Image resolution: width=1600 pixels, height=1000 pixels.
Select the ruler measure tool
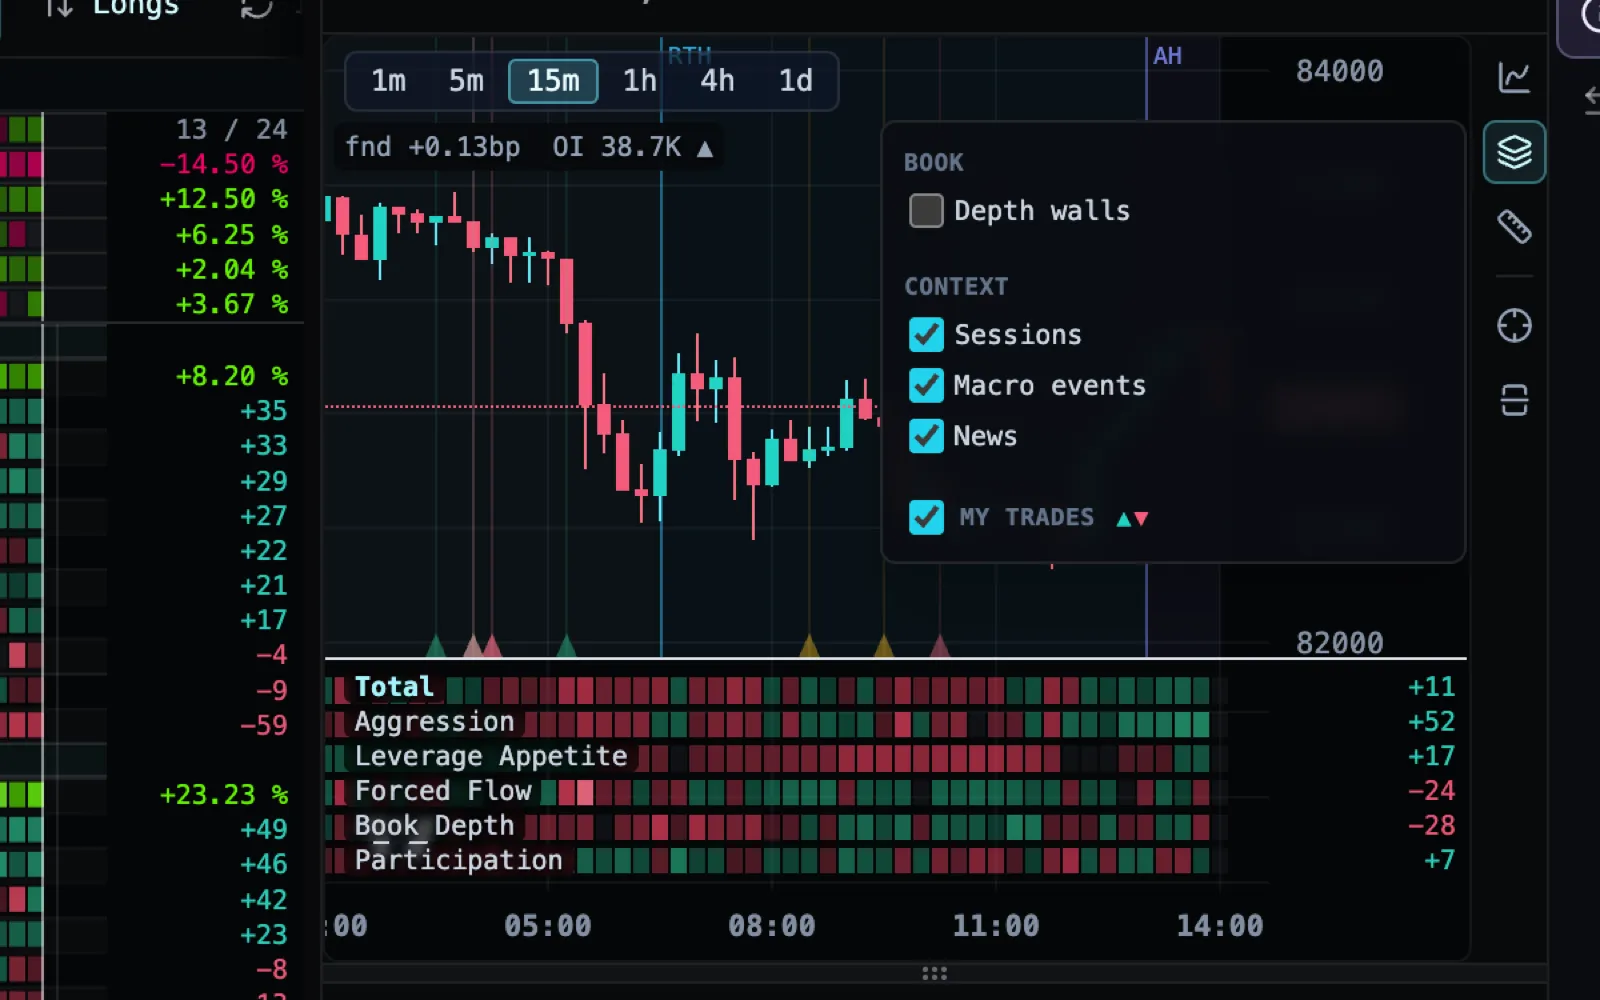tap(1514, 227)
